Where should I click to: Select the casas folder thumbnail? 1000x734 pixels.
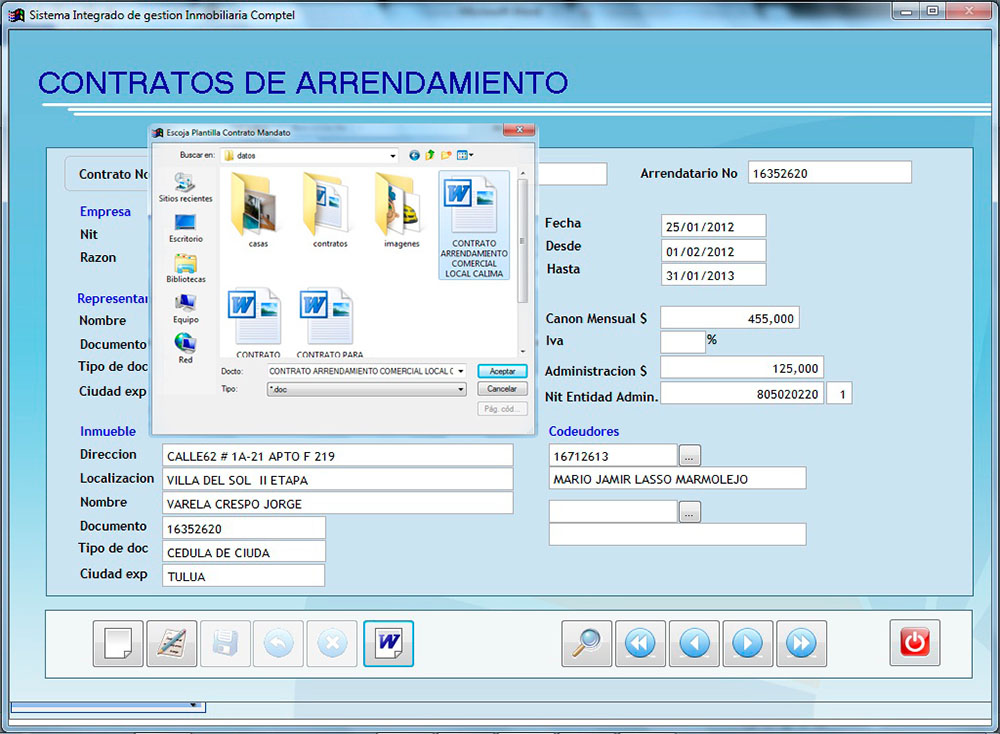point(258,210)
